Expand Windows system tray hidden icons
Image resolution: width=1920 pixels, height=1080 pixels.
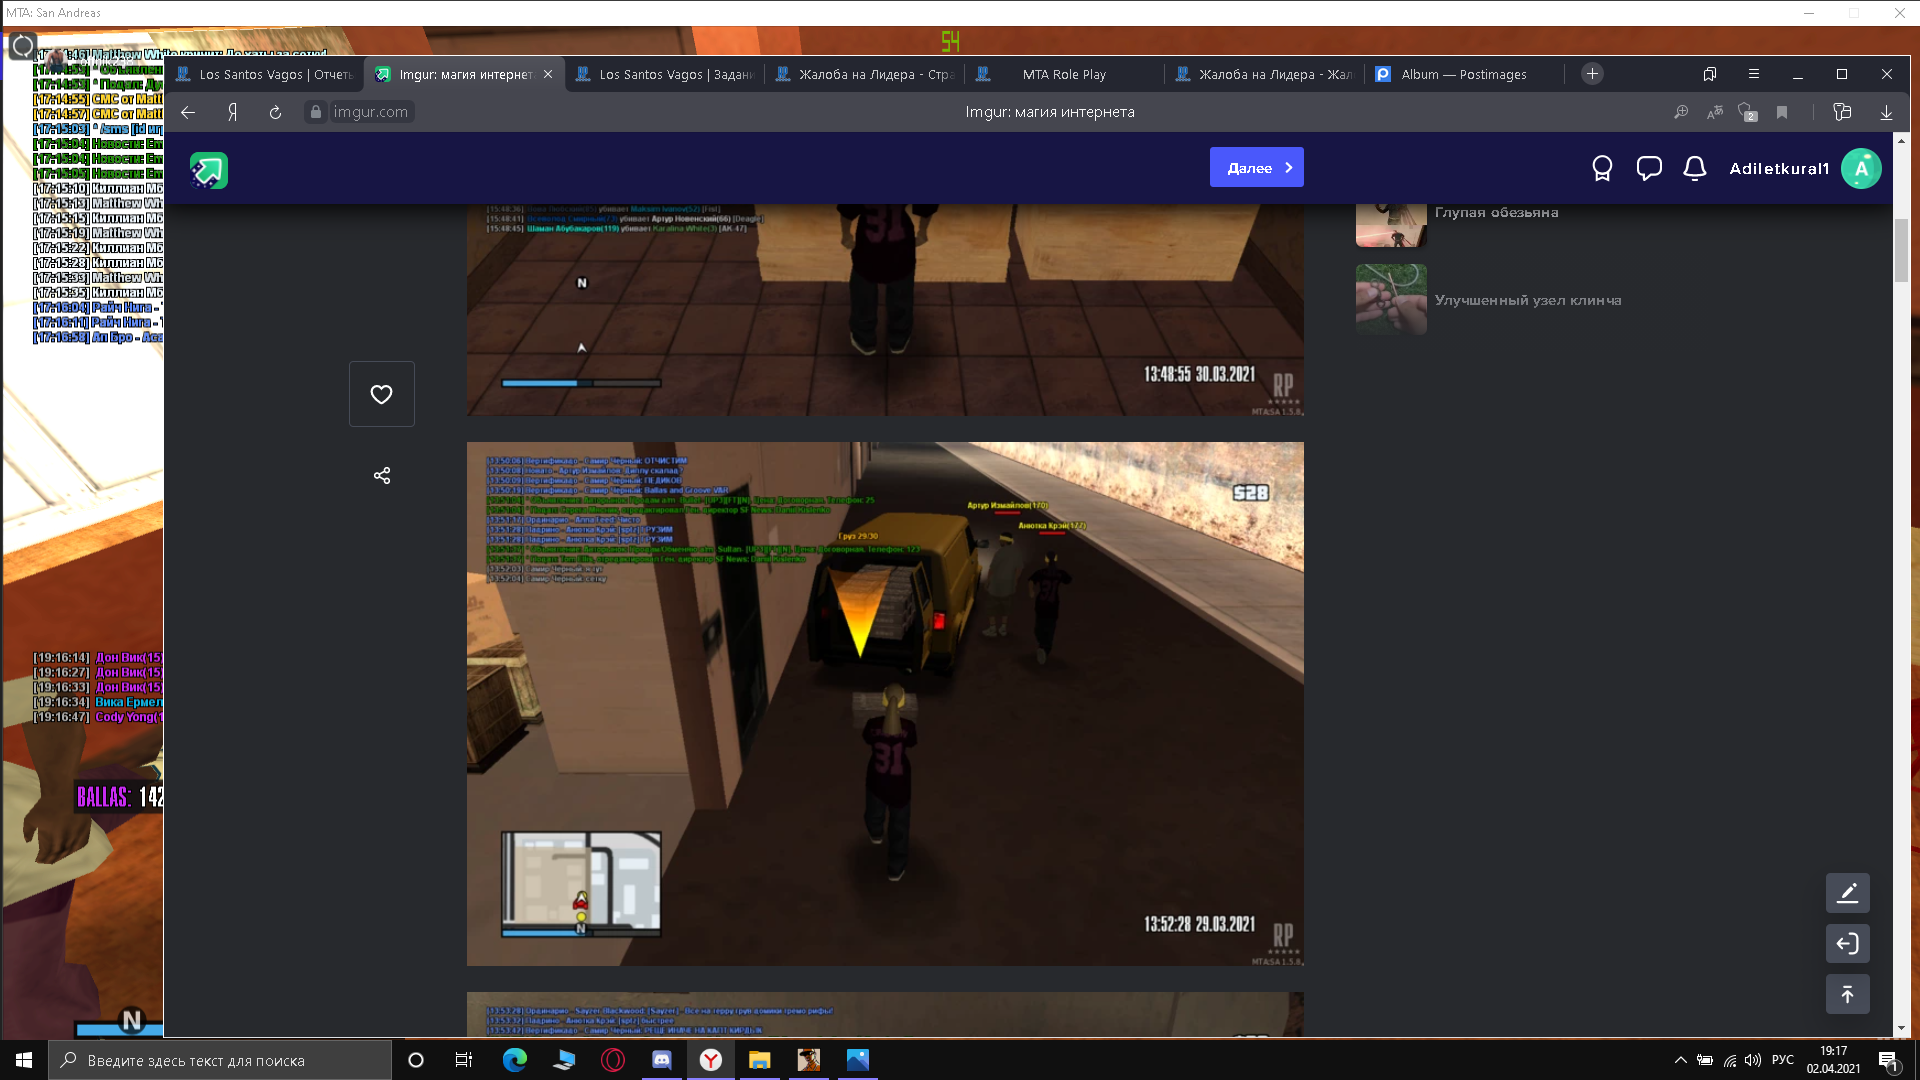pyautogui.click(x=1680, y=1060)
